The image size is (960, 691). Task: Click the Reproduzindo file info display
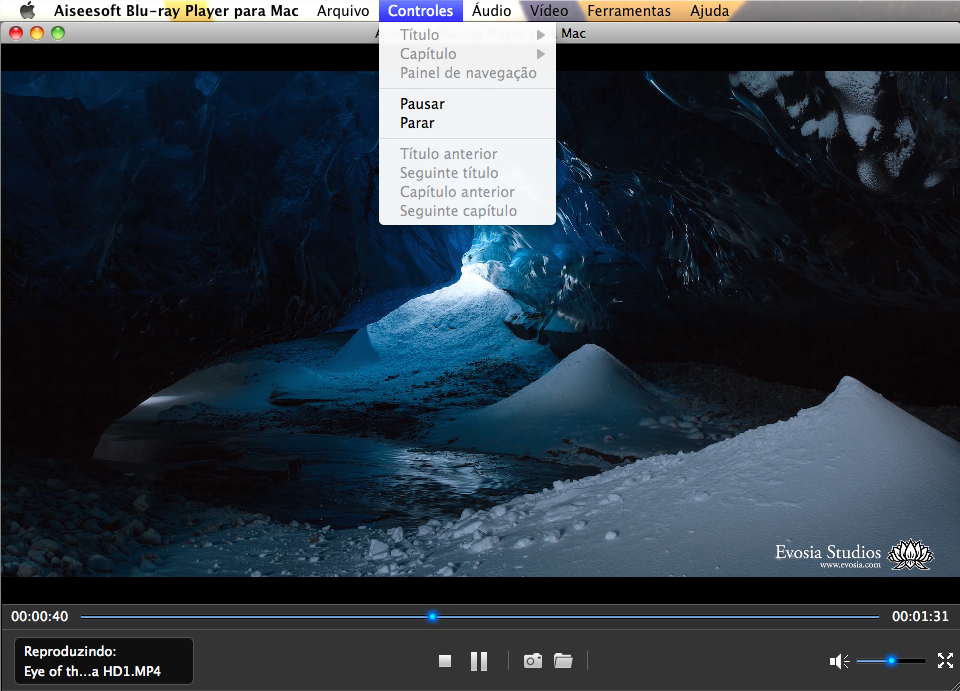(x=103, y=661)
